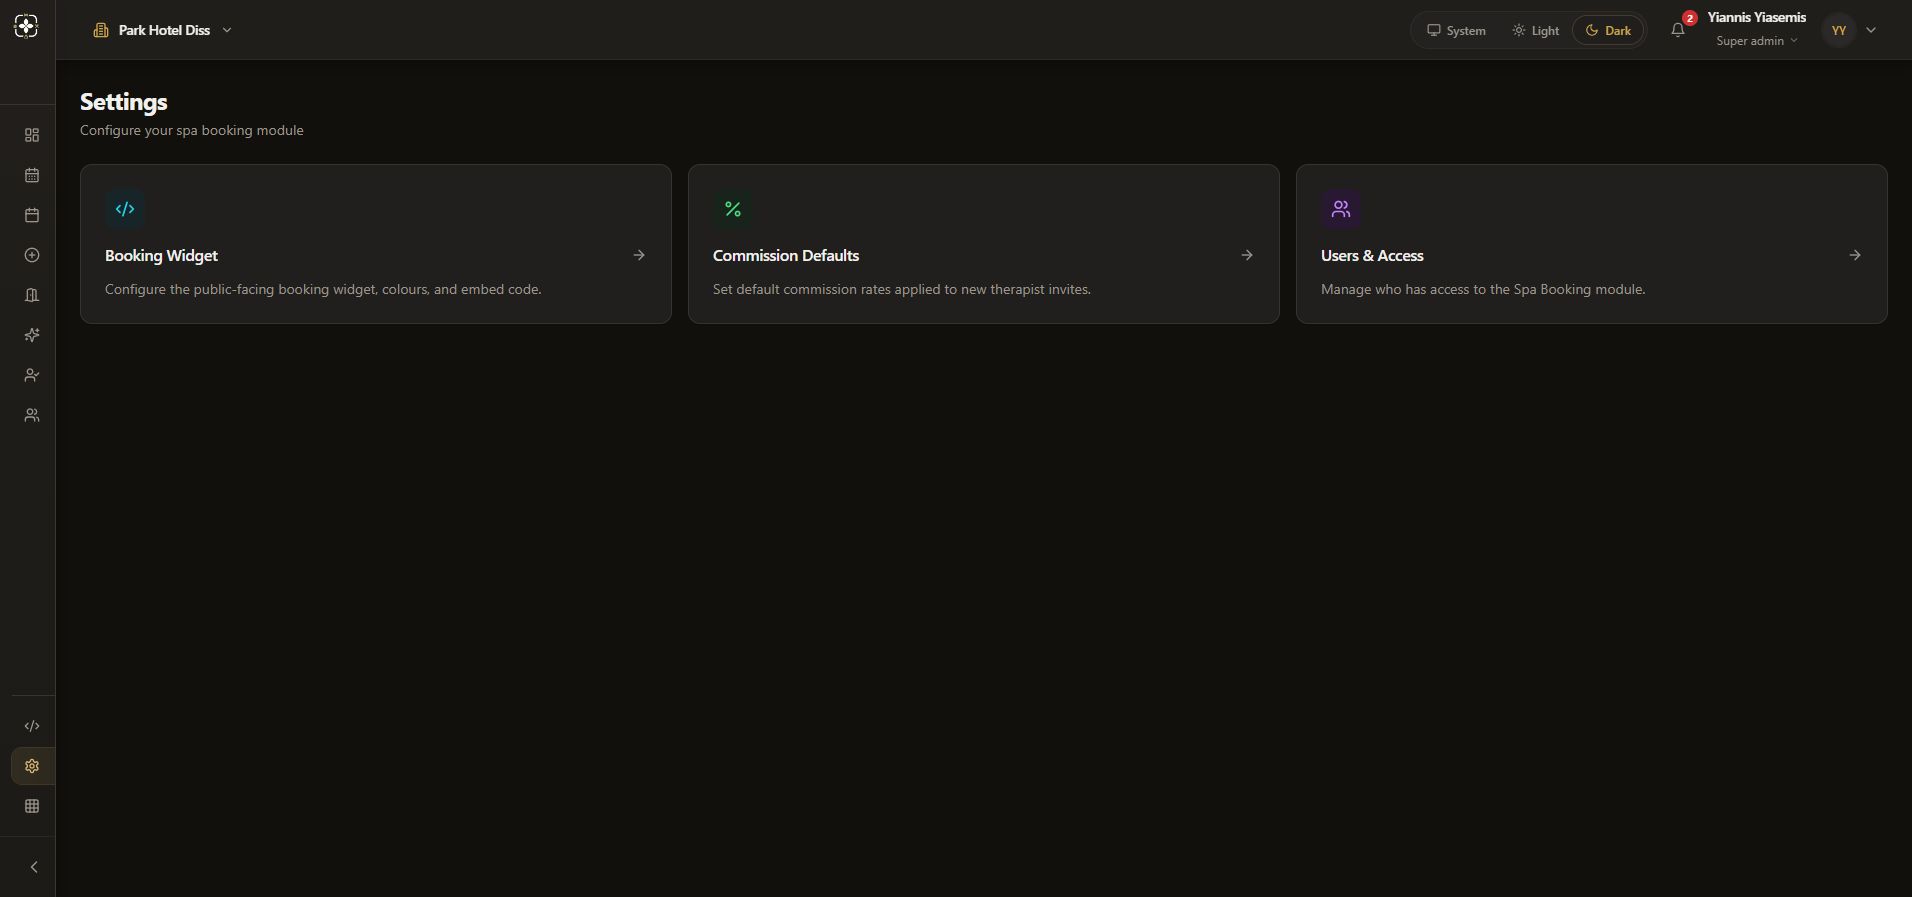Switch theme to Light
Viewport: 1912px width, 897px height.
pos(1535,30)
